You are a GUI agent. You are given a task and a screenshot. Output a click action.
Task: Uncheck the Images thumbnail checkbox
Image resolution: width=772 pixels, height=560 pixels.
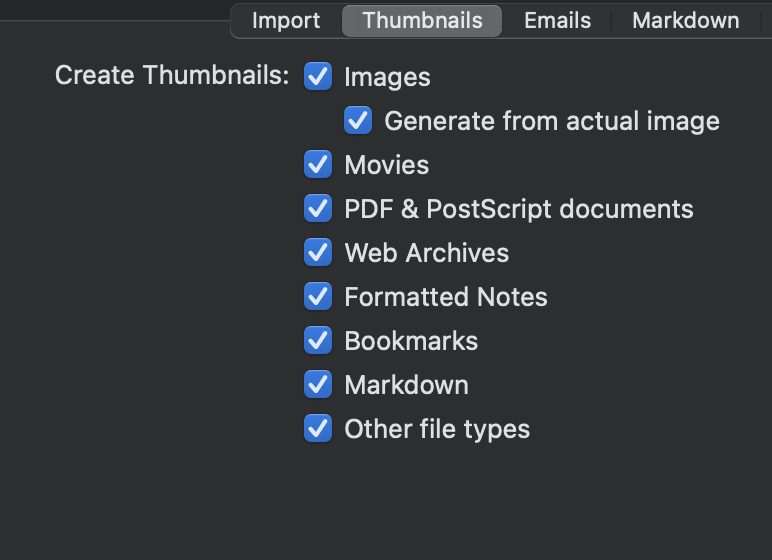click(318, 77)
